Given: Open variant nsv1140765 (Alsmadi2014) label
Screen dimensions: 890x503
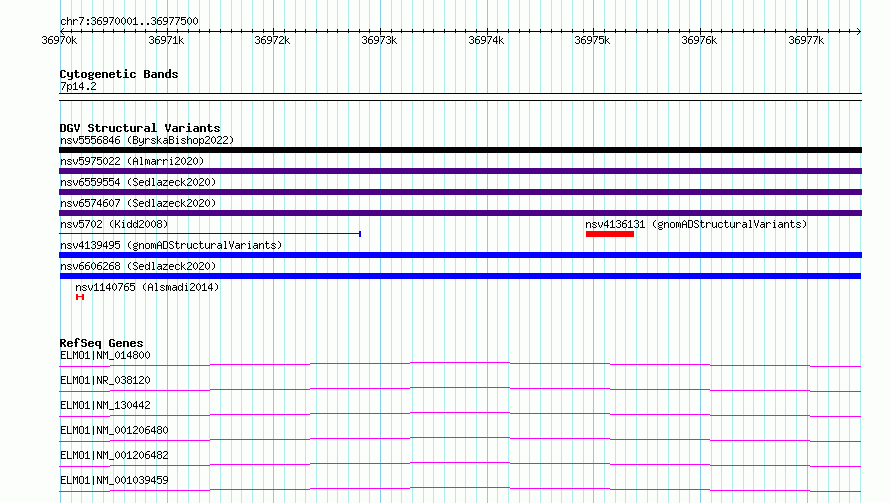Looking at the screenshot, I should click(x=147, y=287).
